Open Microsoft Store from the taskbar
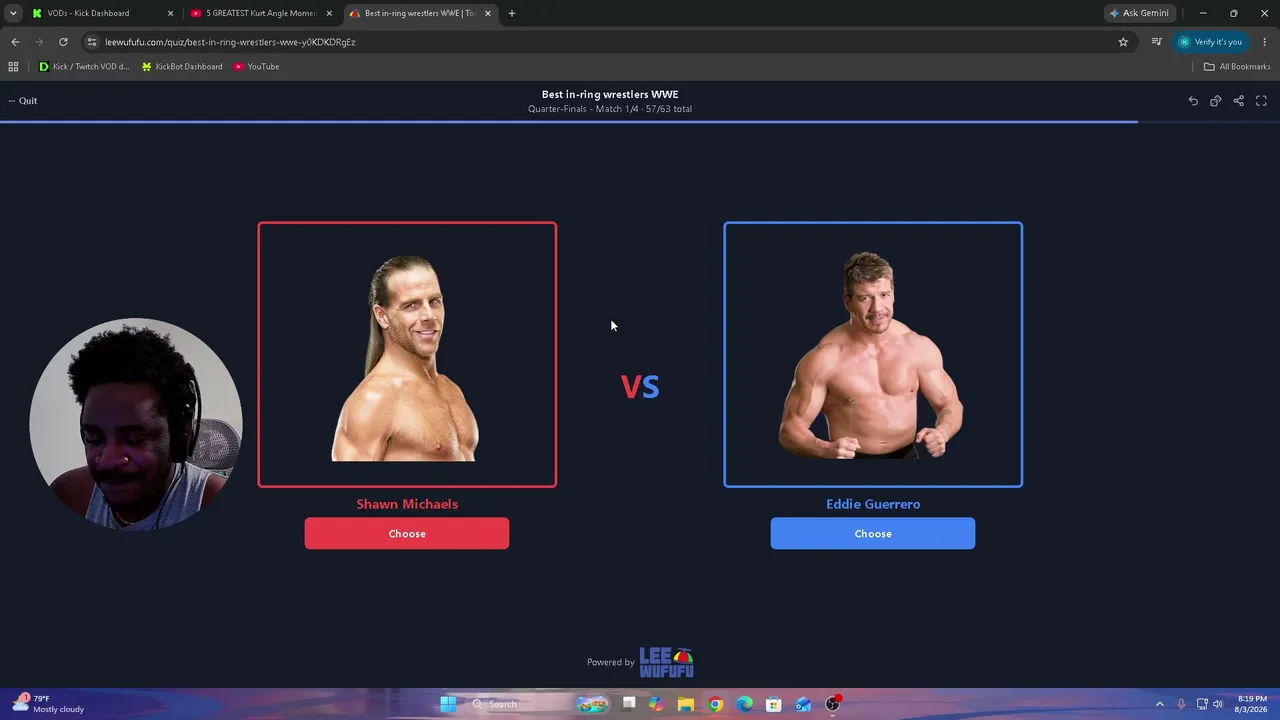The image size is (1280, 720). (x=774, y=704)
